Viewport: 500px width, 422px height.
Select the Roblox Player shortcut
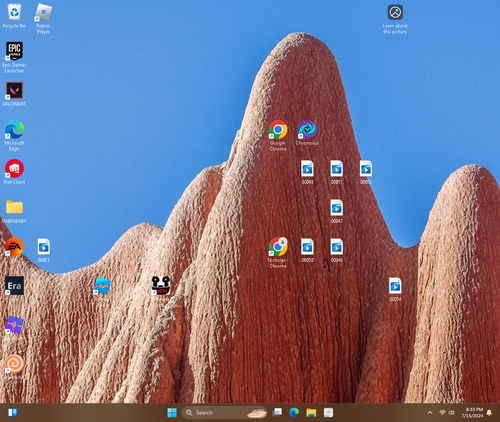[x=43, y=19]
